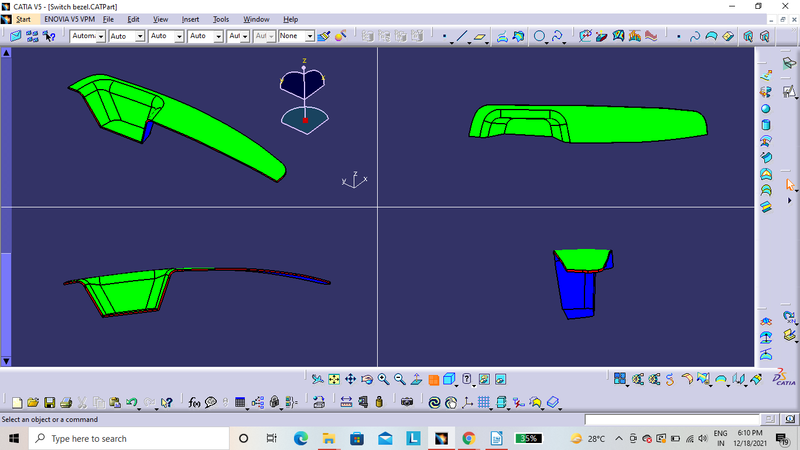Open the None layer dropdown
The width and height of the screenshot is (800, 450).
296,36
